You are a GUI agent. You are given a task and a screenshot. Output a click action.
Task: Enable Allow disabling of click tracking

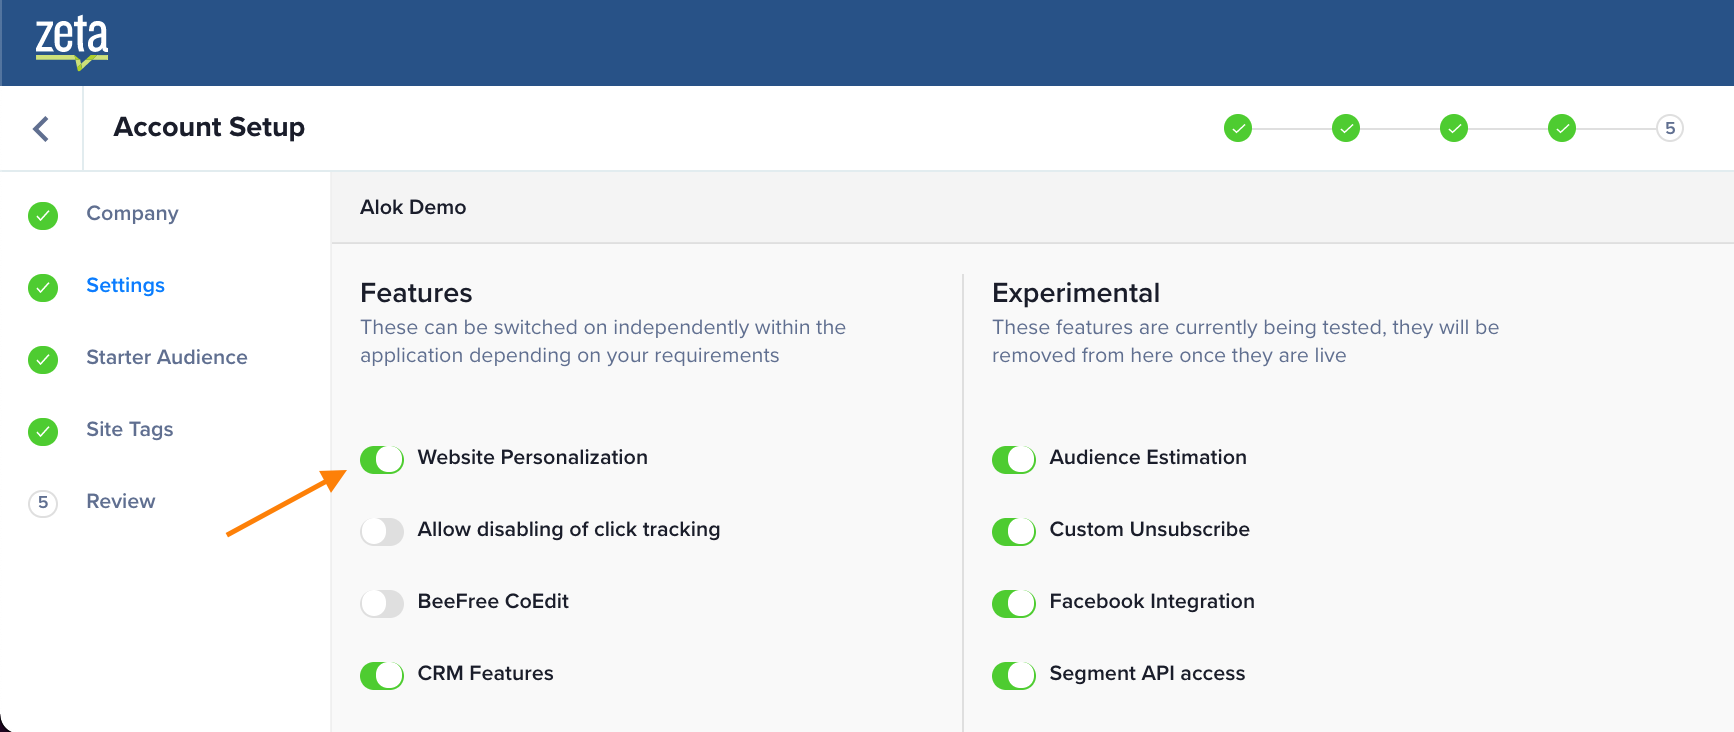[x=382, y=531]
